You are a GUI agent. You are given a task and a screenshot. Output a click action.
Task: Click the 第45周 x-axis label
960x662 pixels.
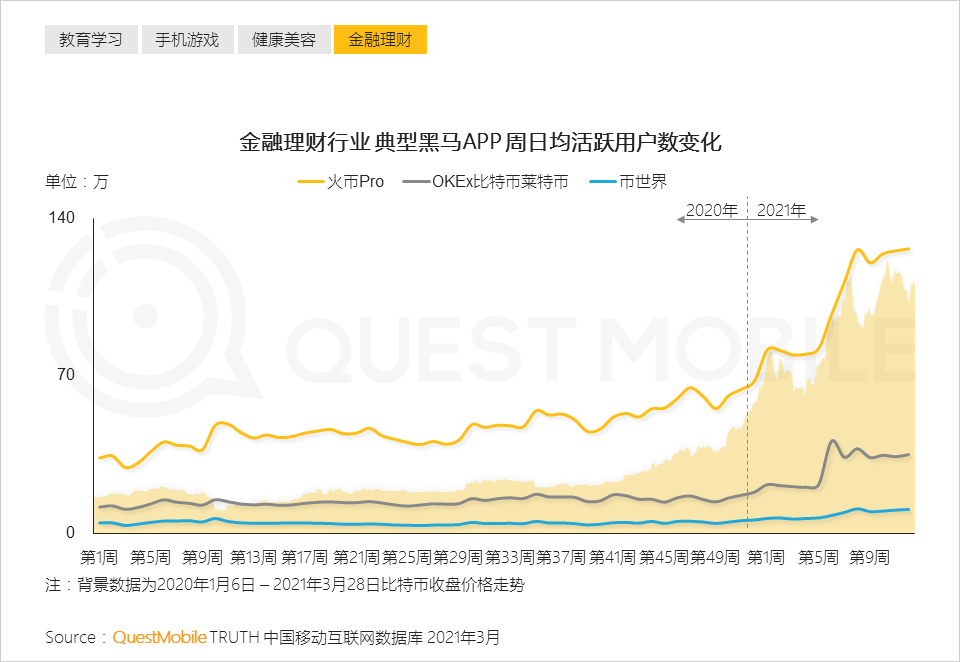click(x=664, y=557)
